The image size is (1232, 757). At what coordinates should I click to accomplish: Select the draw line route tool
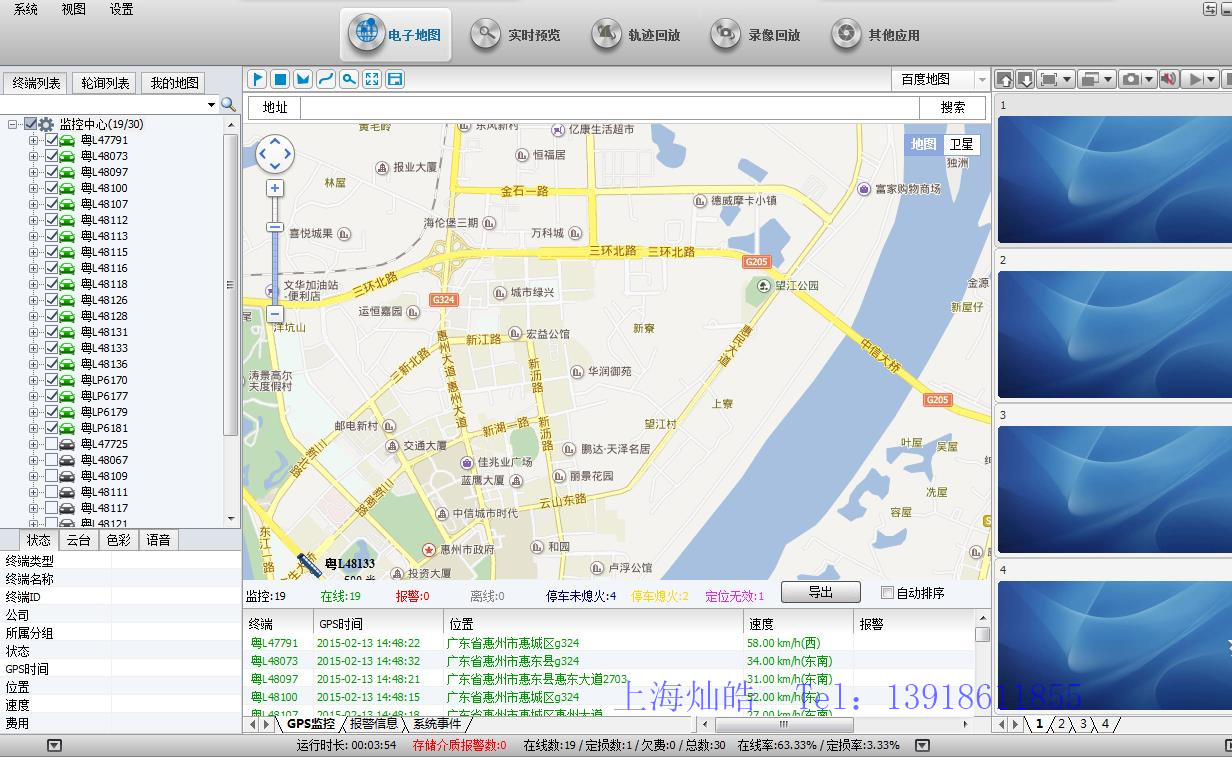326,79
